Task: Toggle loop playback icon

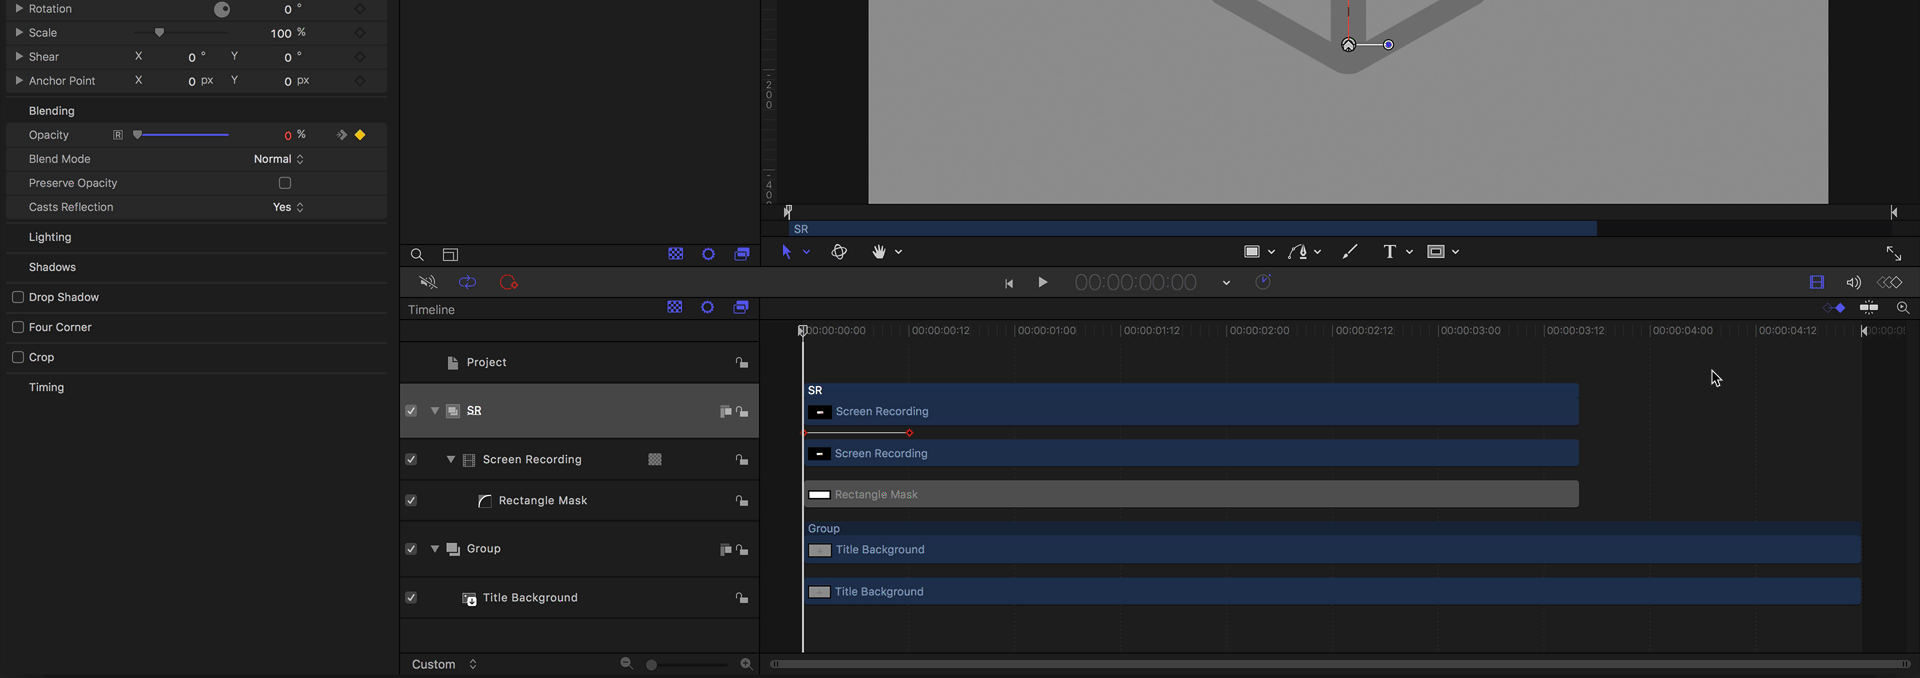Action: 467,283
